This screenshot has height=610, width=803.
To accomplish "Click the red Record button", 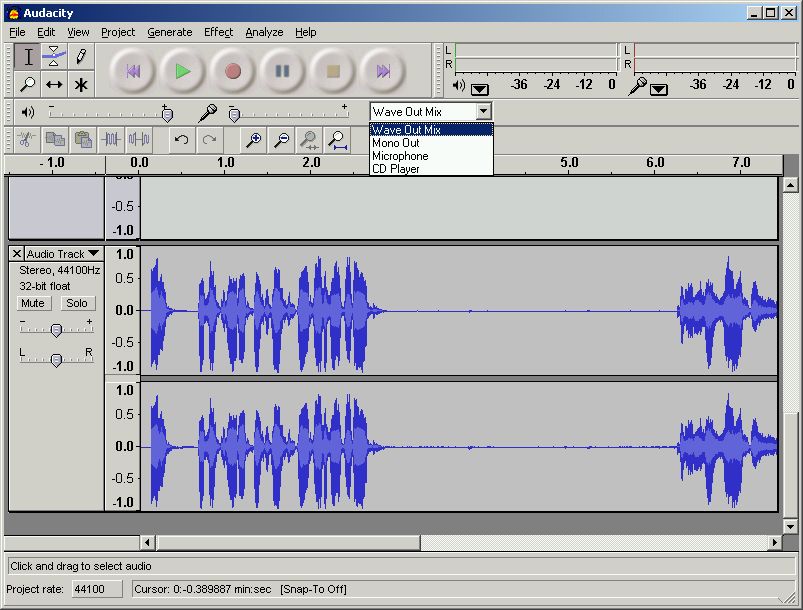I will click(233, 71).
